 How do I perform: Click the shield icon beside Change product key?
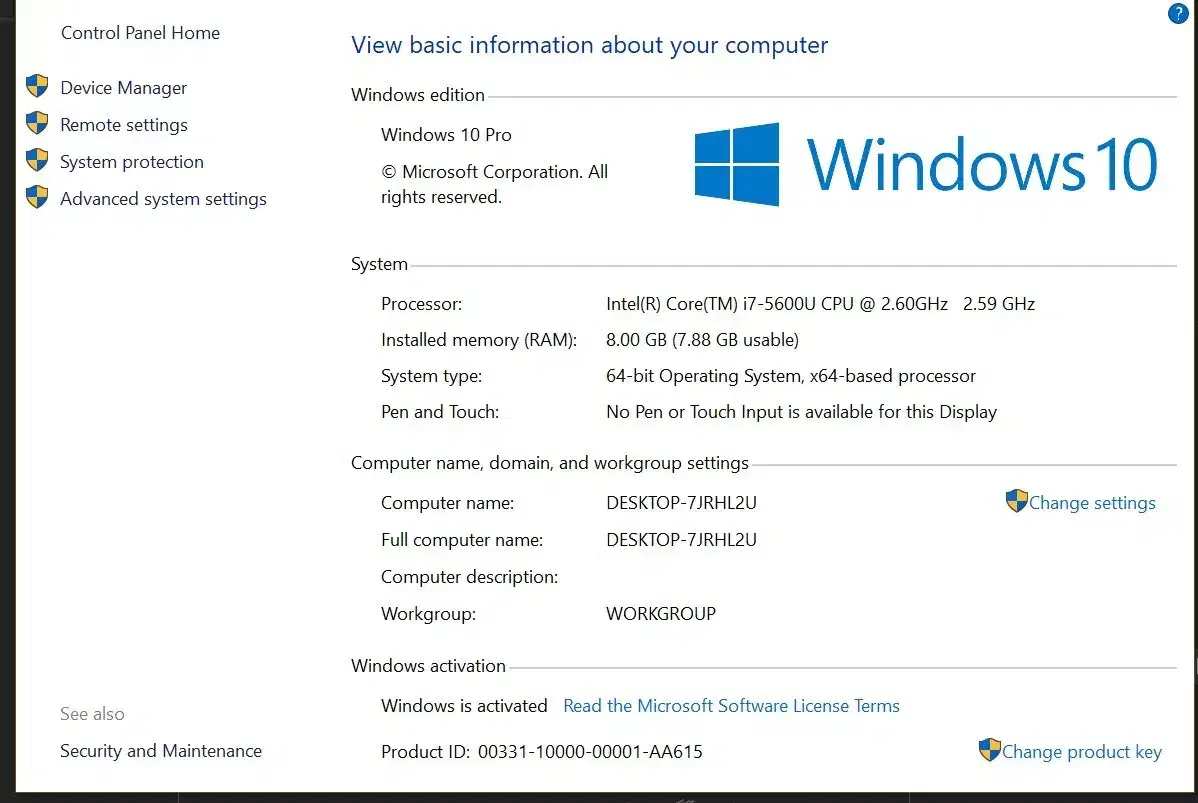[989, 751]
